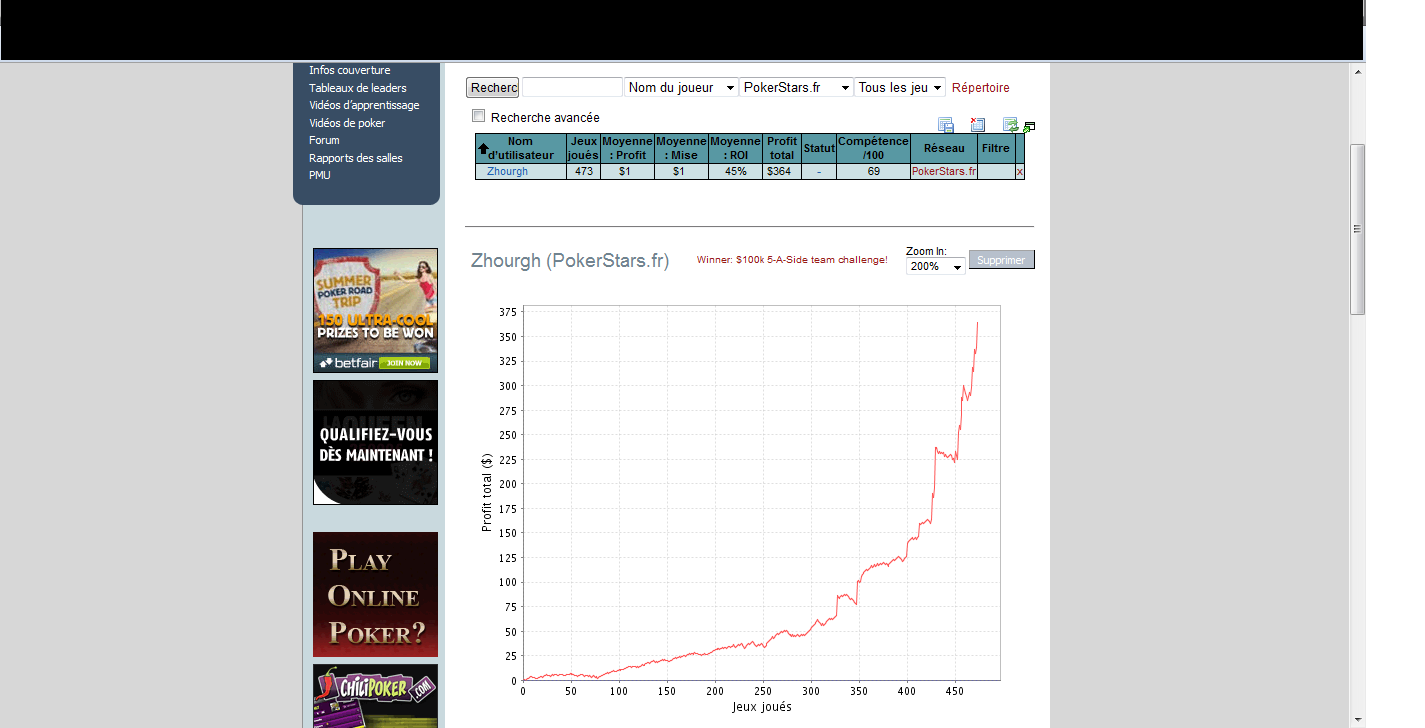
Task: Expand the Tous les jeux dropdown
Action: [x=900, y=88]
